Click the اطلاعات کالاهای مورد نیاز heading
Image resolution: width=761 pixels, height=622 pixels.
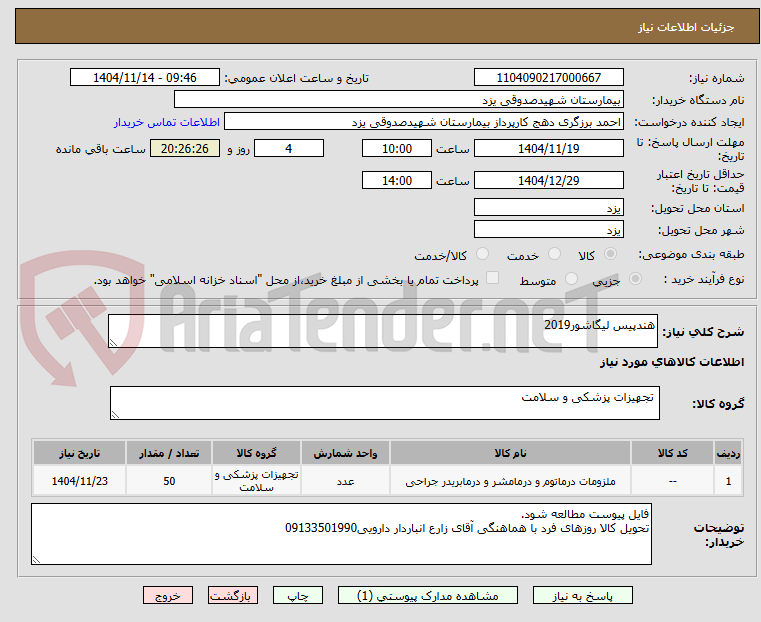672,362
